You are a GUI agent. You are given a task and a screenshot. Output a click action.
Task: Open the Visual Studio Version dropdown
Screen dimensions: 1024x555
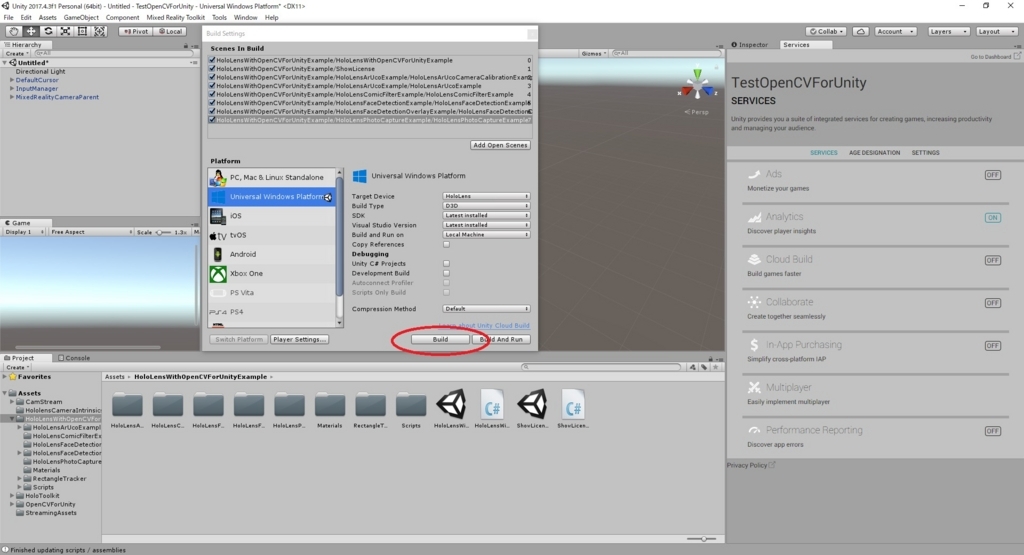(487, 225)
